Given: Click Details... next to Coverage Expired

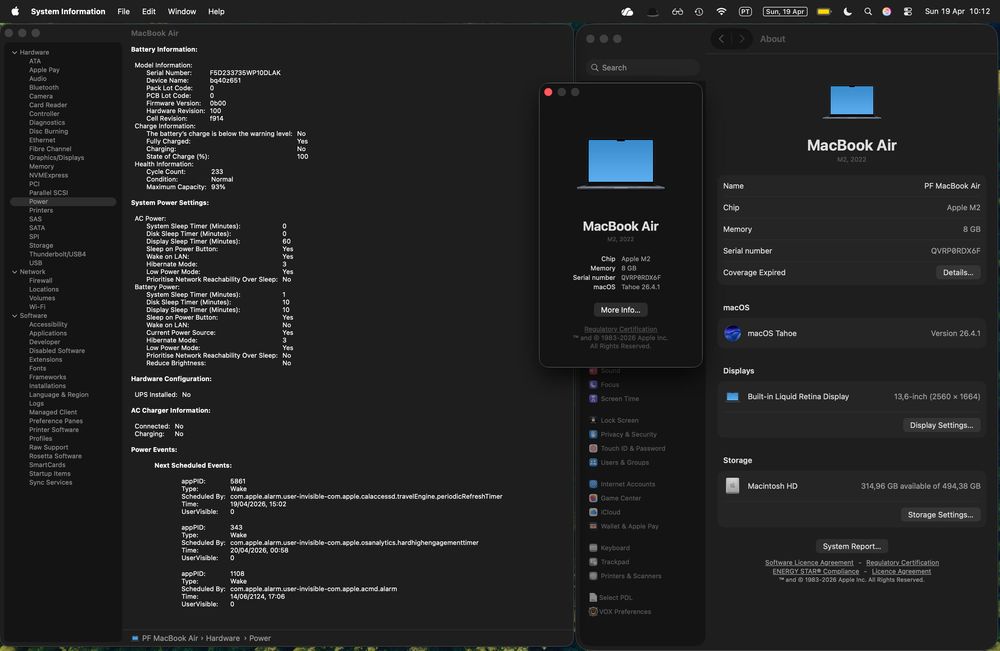Looking at the screenshot, I should (957, 272).
